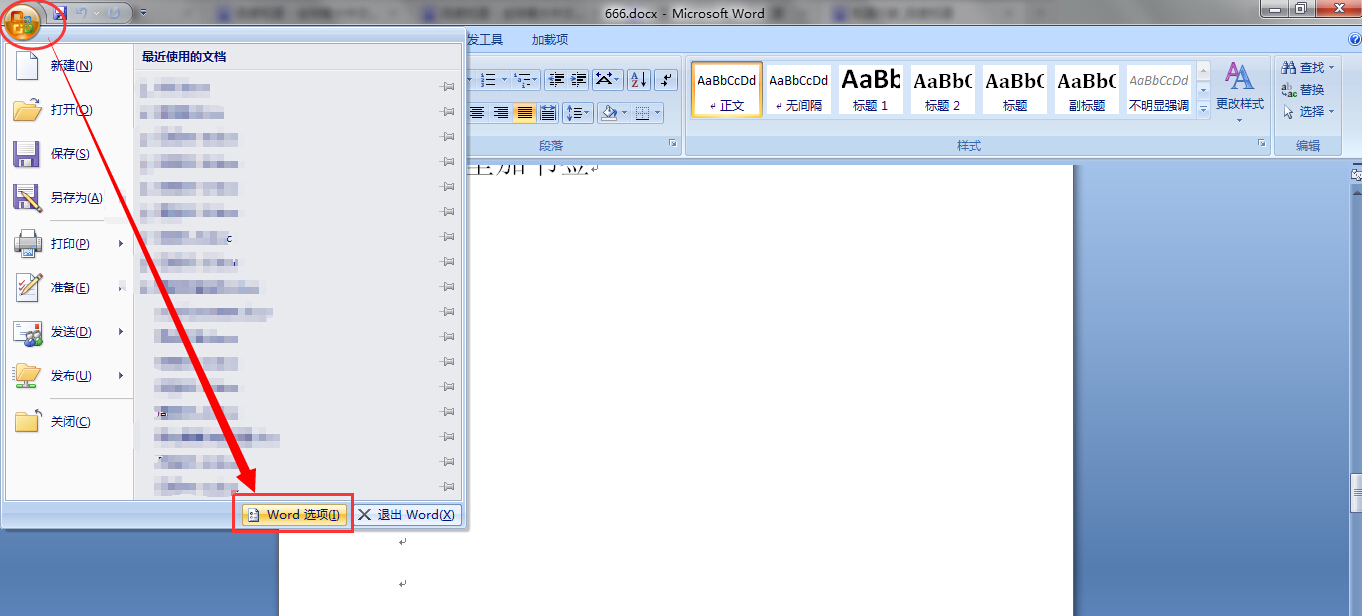
Task: Decrease the paragraph indent
Action: [555, 80]
